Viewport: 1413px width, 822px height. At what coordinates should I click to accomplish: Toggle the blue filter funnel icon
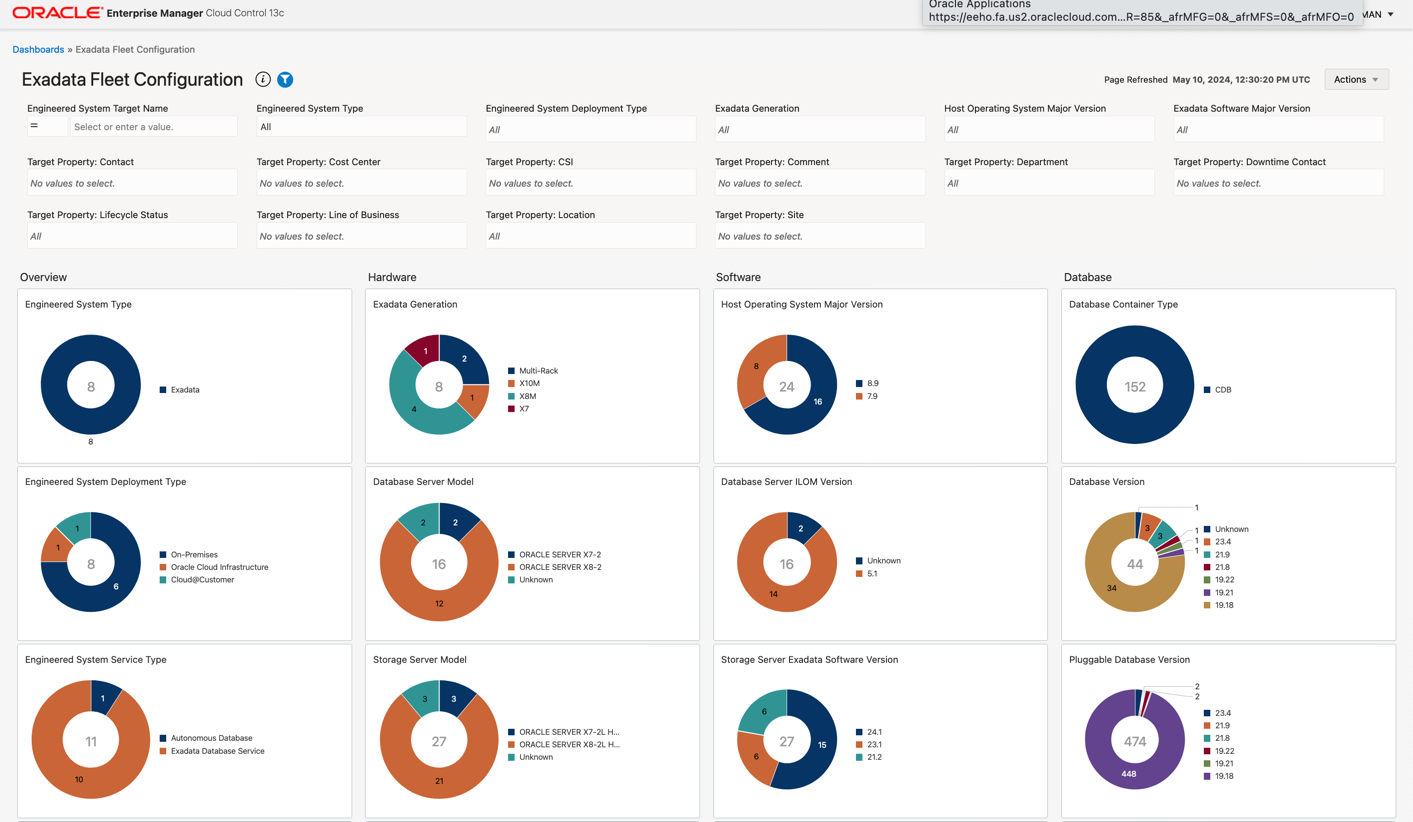[285, 79]
